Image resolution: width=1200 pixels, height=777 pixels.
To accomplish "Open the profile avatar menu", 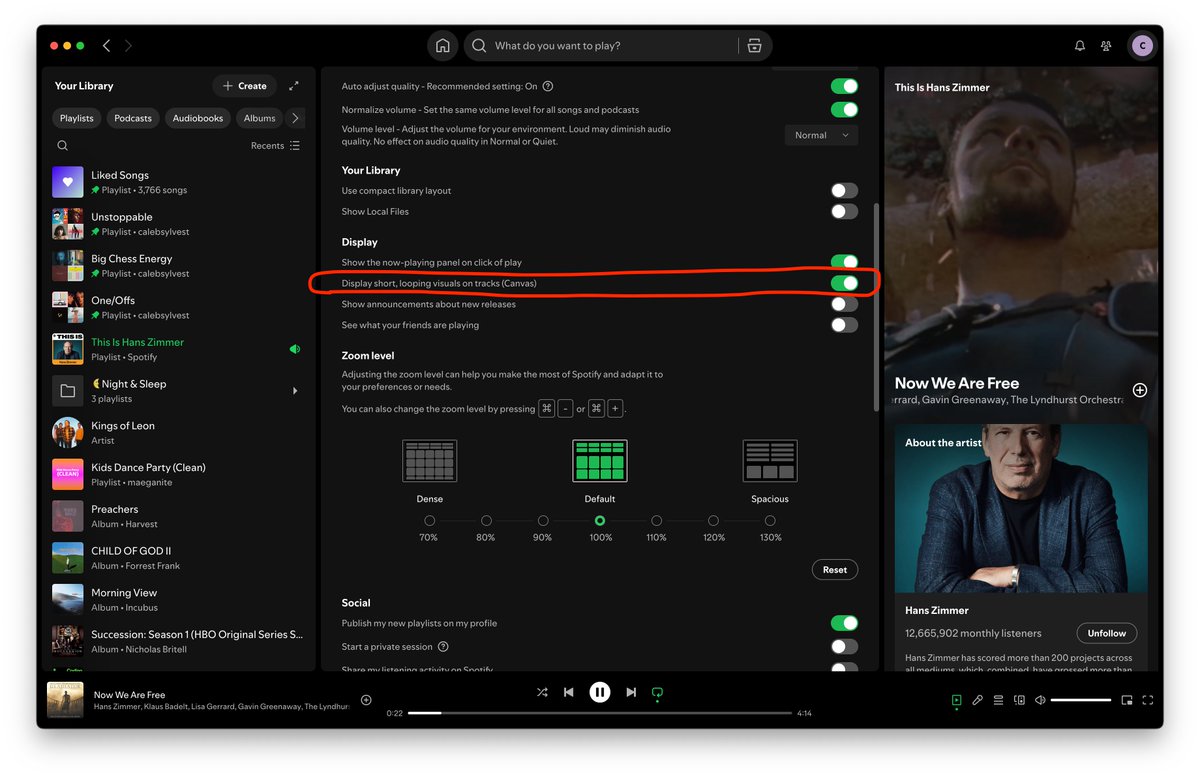I will coord(1142,46).
